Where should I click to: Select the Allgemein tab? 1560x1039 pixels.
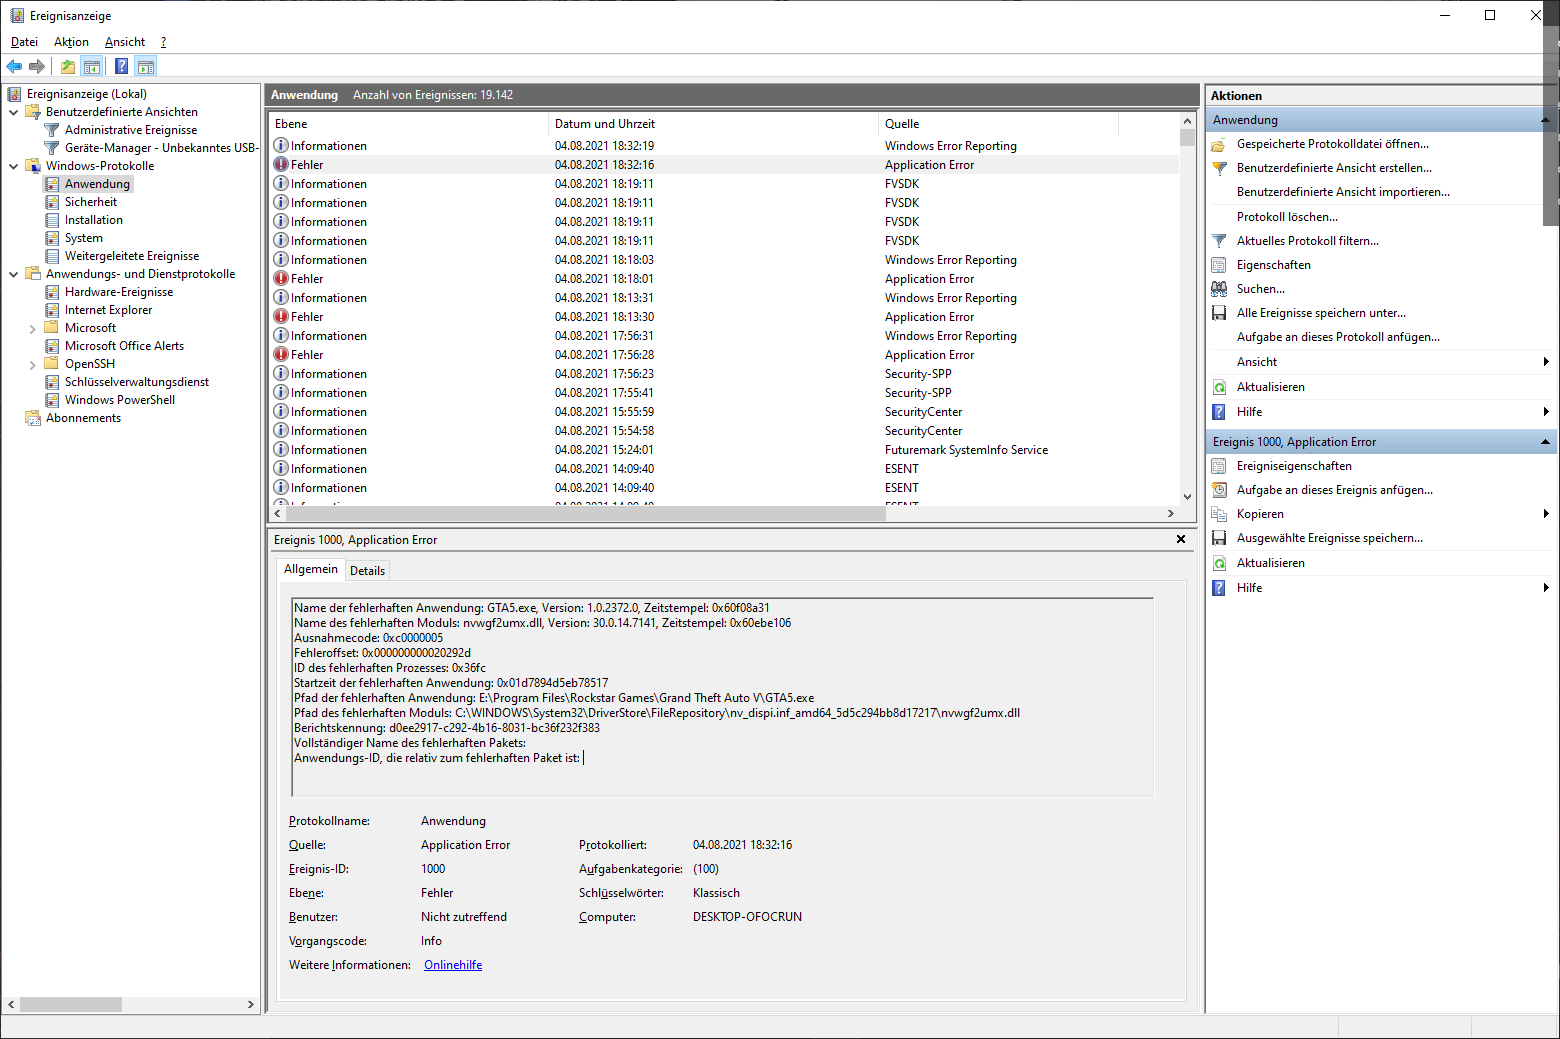[311, 569]
